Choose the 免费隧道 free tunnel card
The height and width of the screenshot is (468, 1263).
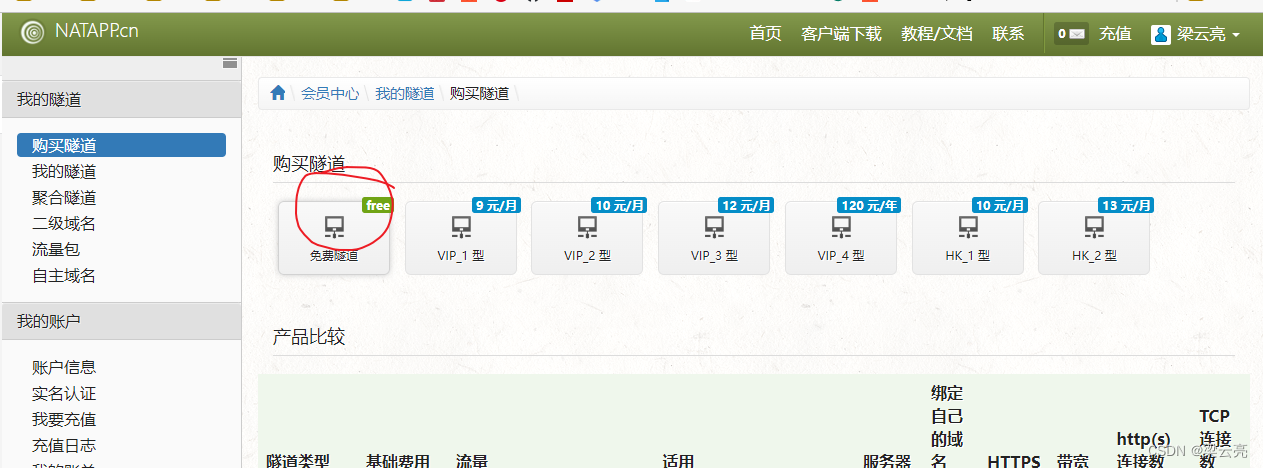pos(334,238)
